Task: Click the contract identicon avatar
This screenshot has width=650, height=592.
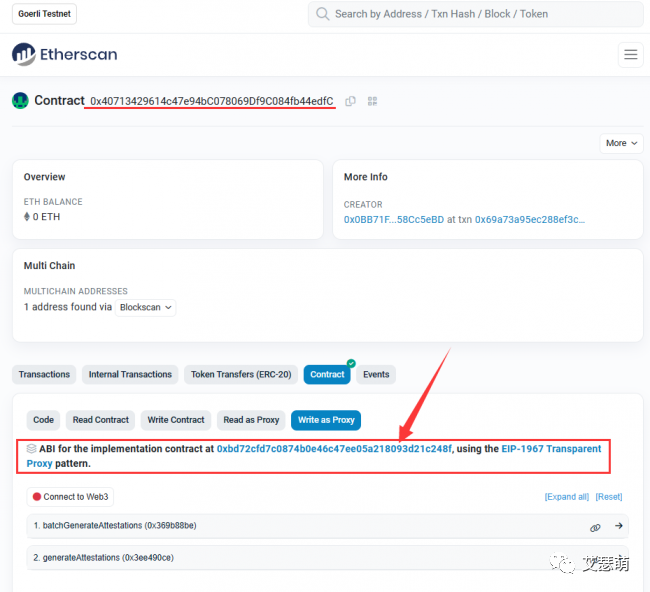Action: pyautogui.click(x=20, y=100)
